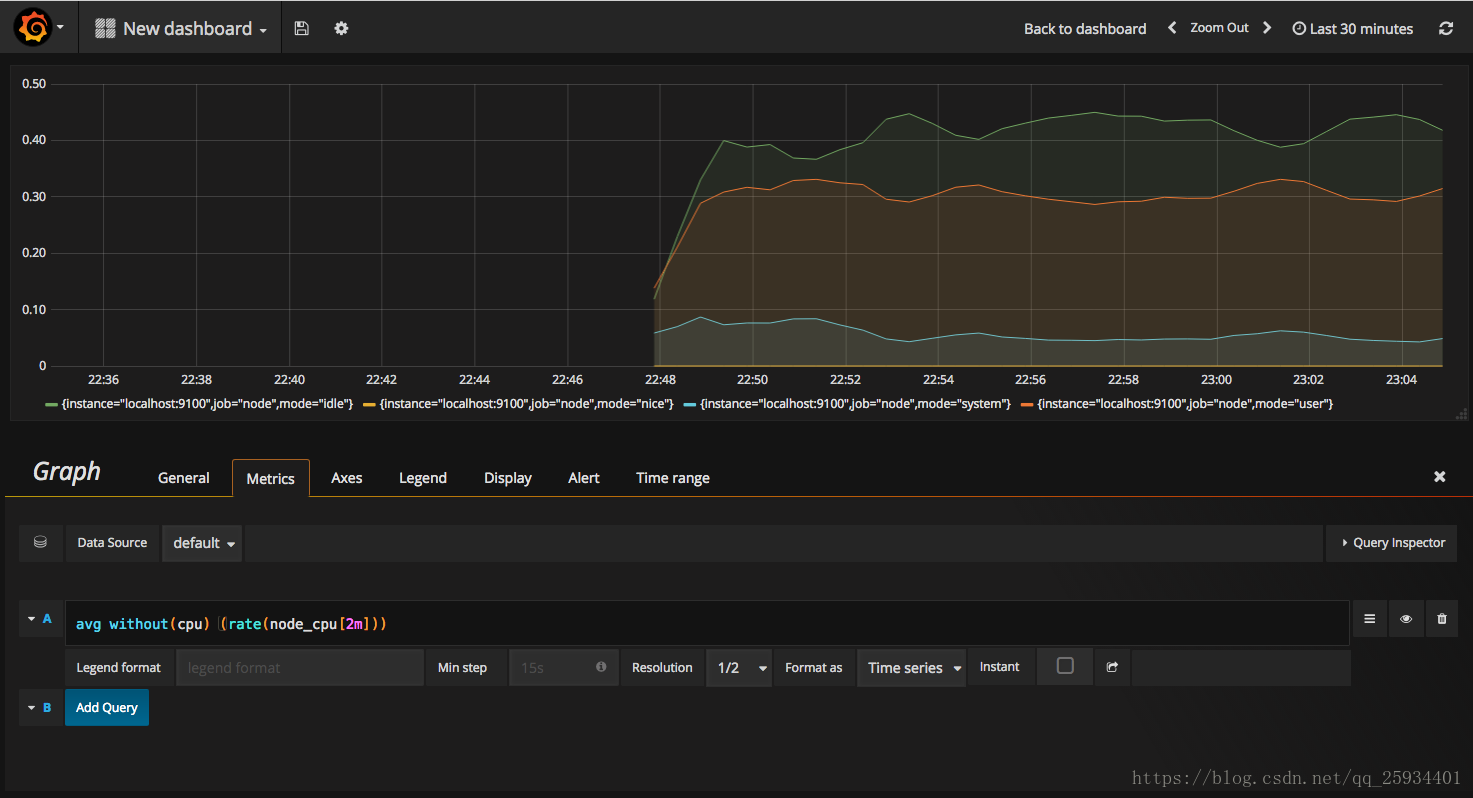The image size is (1473, 798).
Task: Click Back to dashboard link
Action: click(1085, 28)
